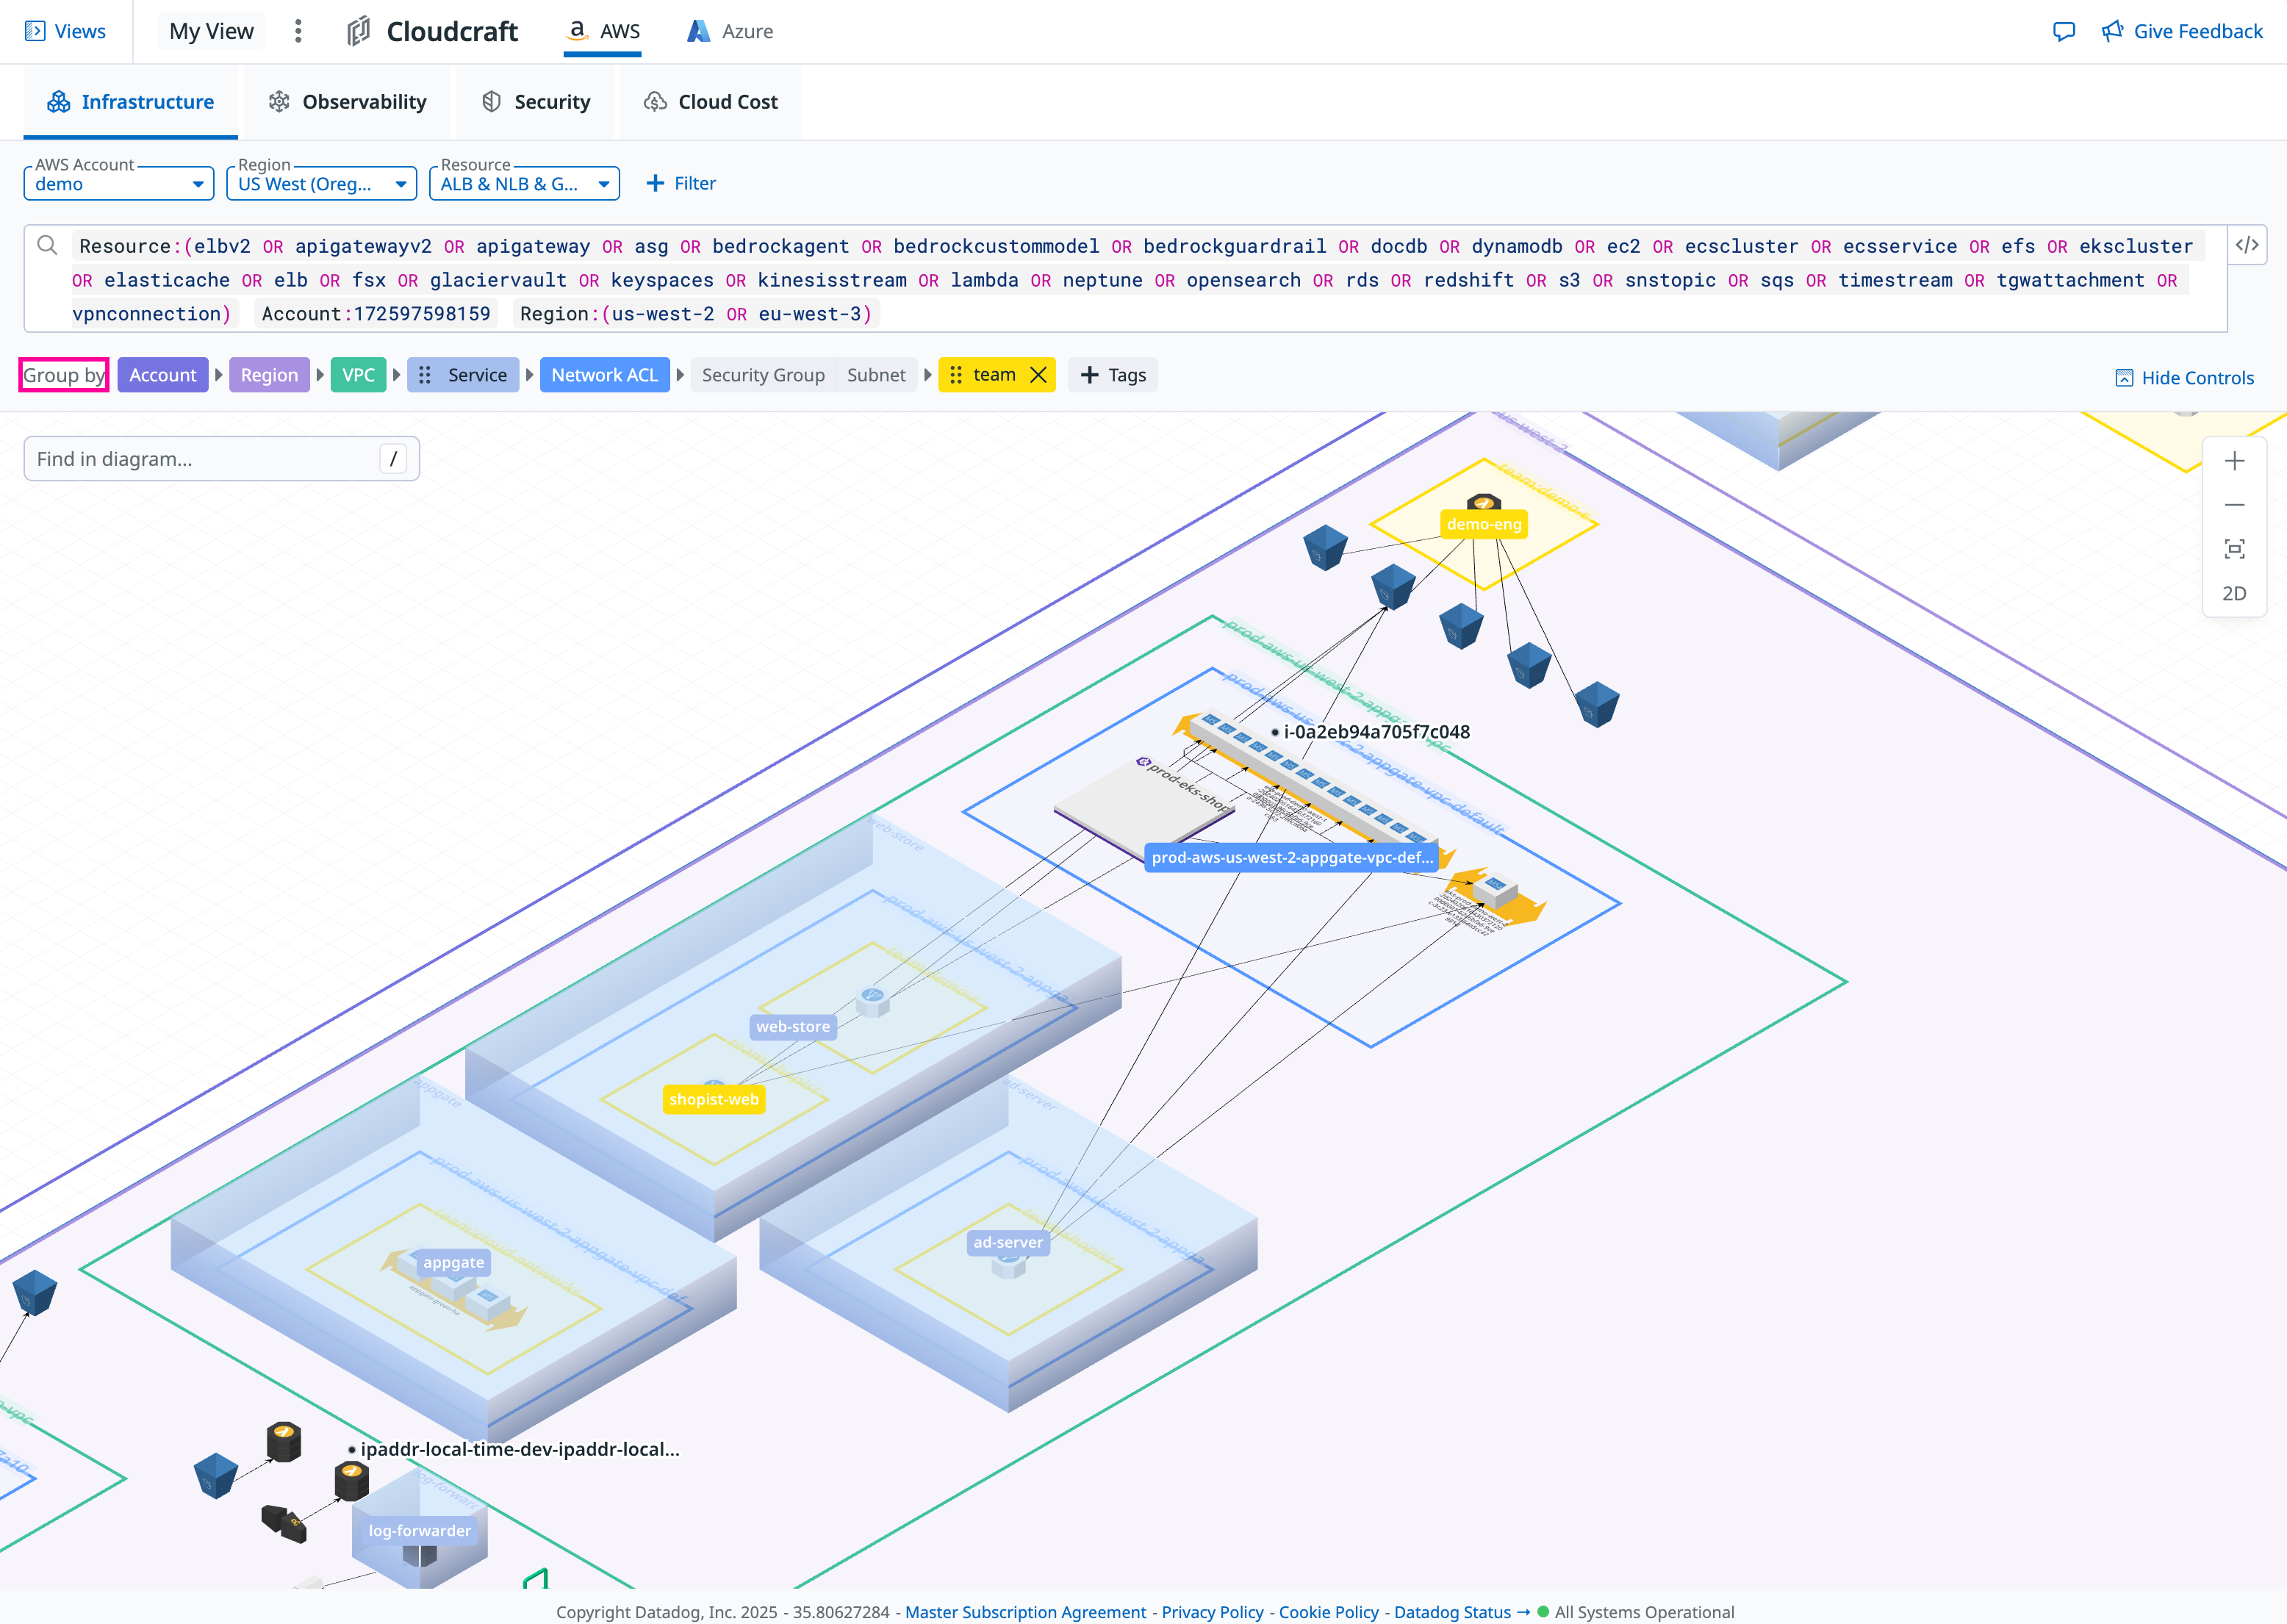The height and width of the screenshot is (1624, 2287).
Task: Open the Resource dropdown
Action: click(x=524, y=183)
